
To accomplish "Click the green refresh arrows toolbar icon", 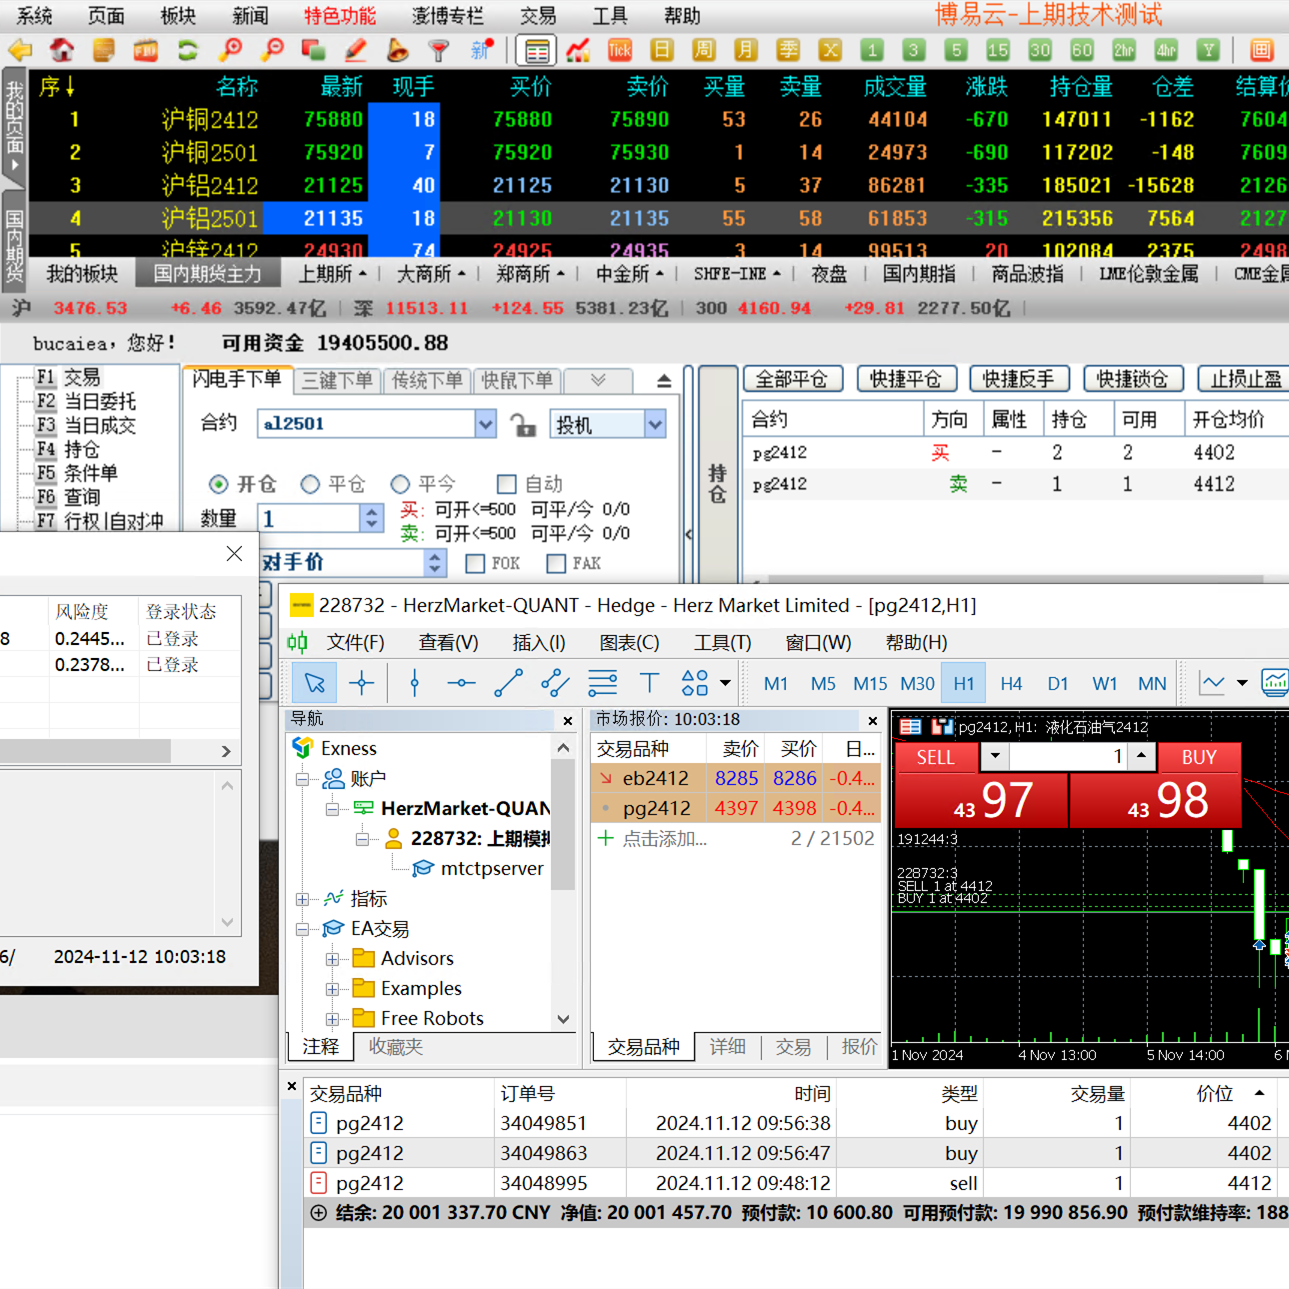I will [x=188, y=49].
